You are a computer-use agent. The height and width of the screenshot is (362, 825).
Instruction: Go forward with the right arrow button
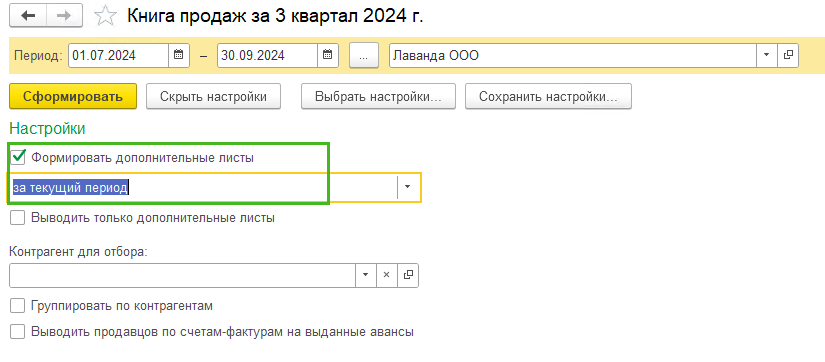tap(64, 16)
